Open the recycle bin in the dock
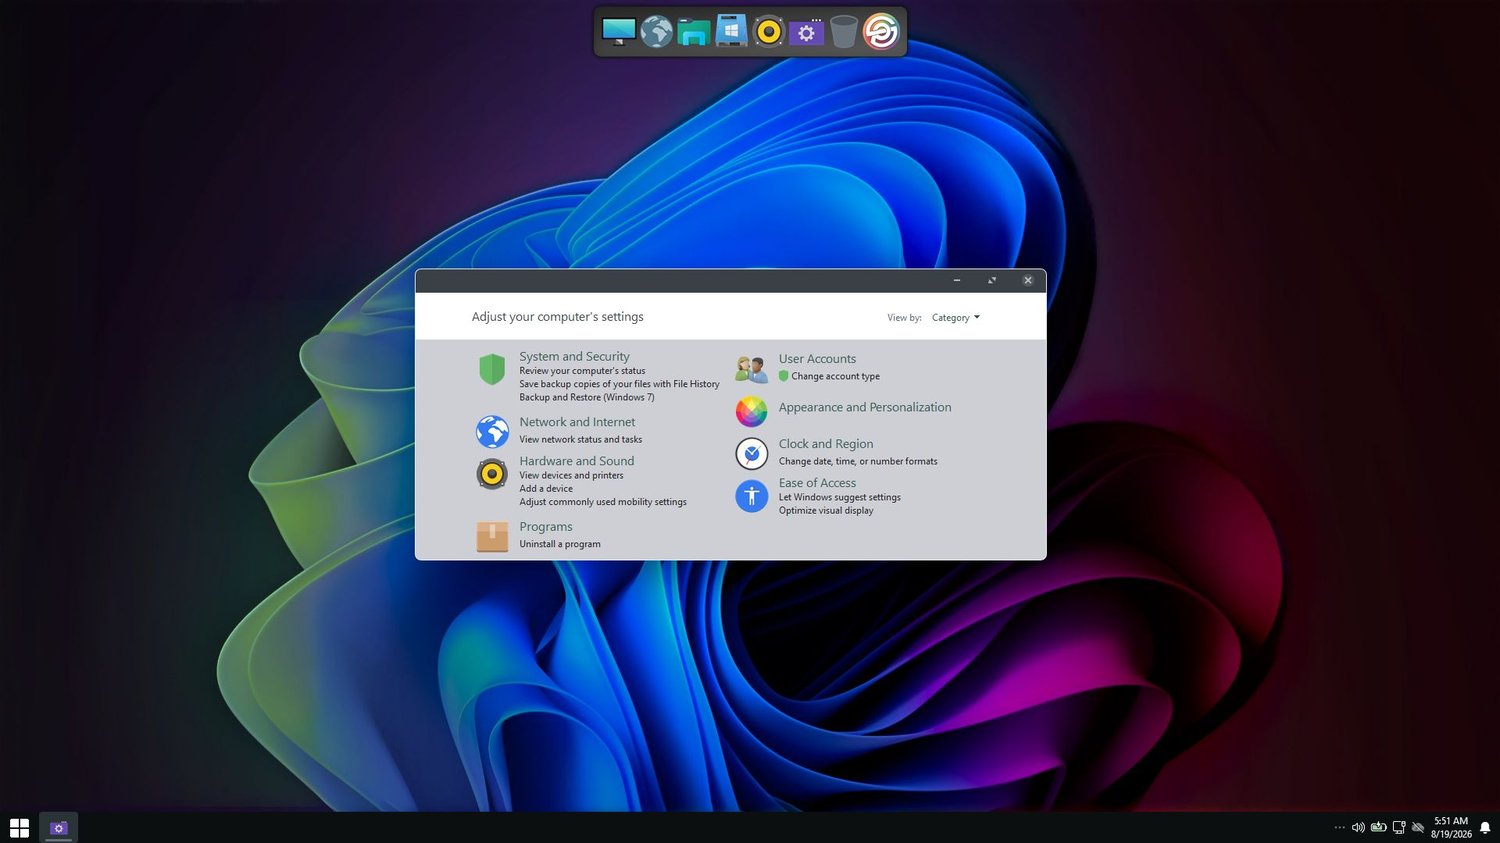Image resolution: width=1500 pixels, height=843 pixels. 843,32
